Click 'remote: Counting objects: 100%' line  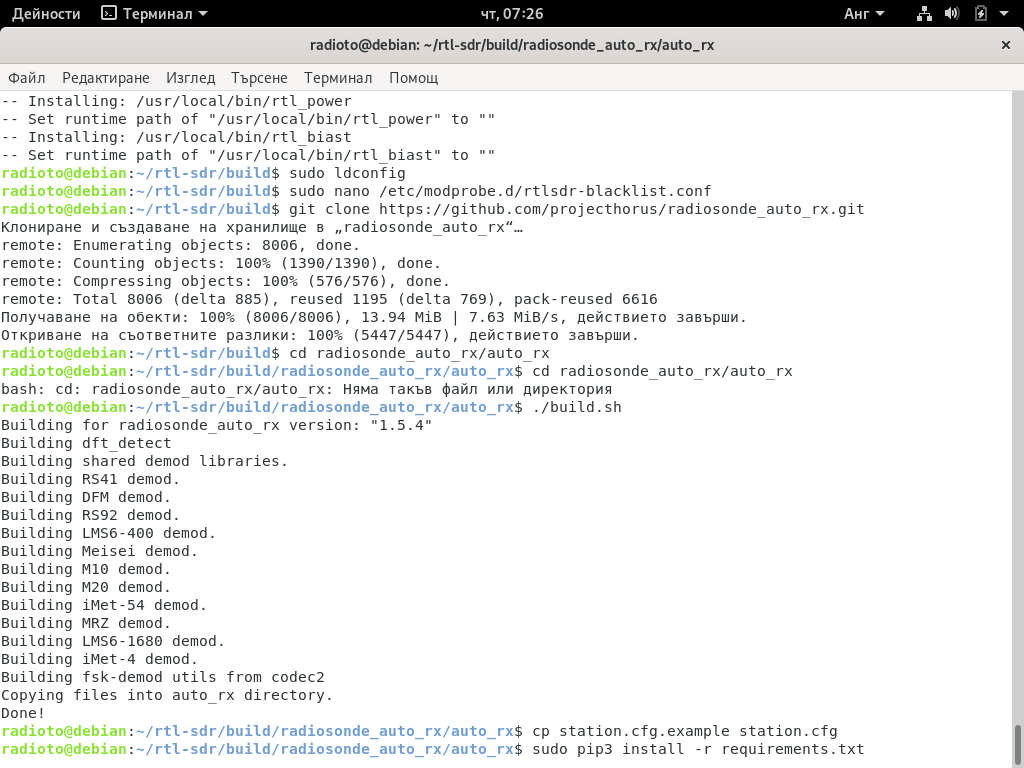tap(221, 263)
